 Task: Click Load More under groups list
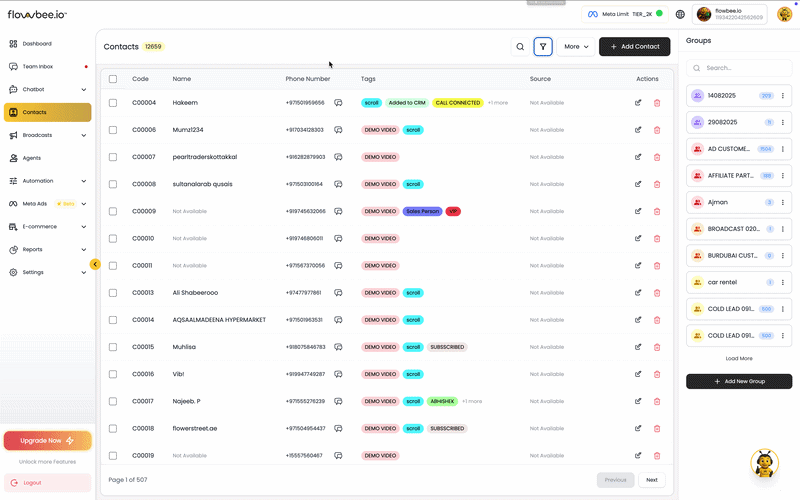click(x=739, y=358)
